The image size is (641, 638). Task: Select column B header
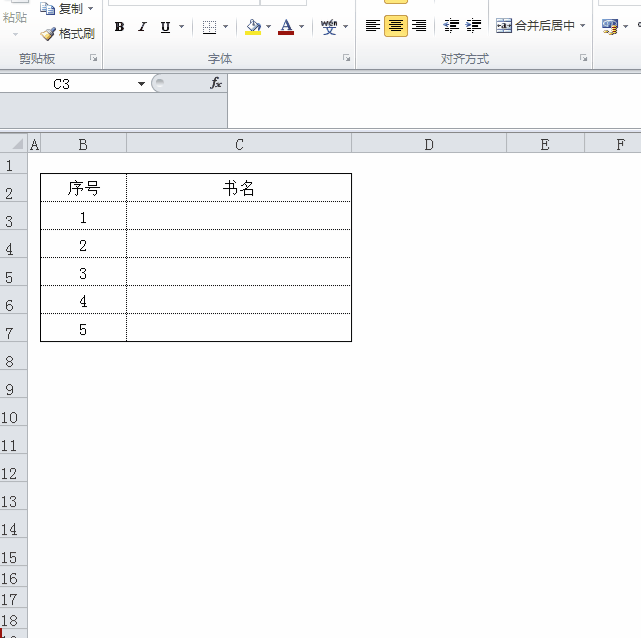pos(83,144)
